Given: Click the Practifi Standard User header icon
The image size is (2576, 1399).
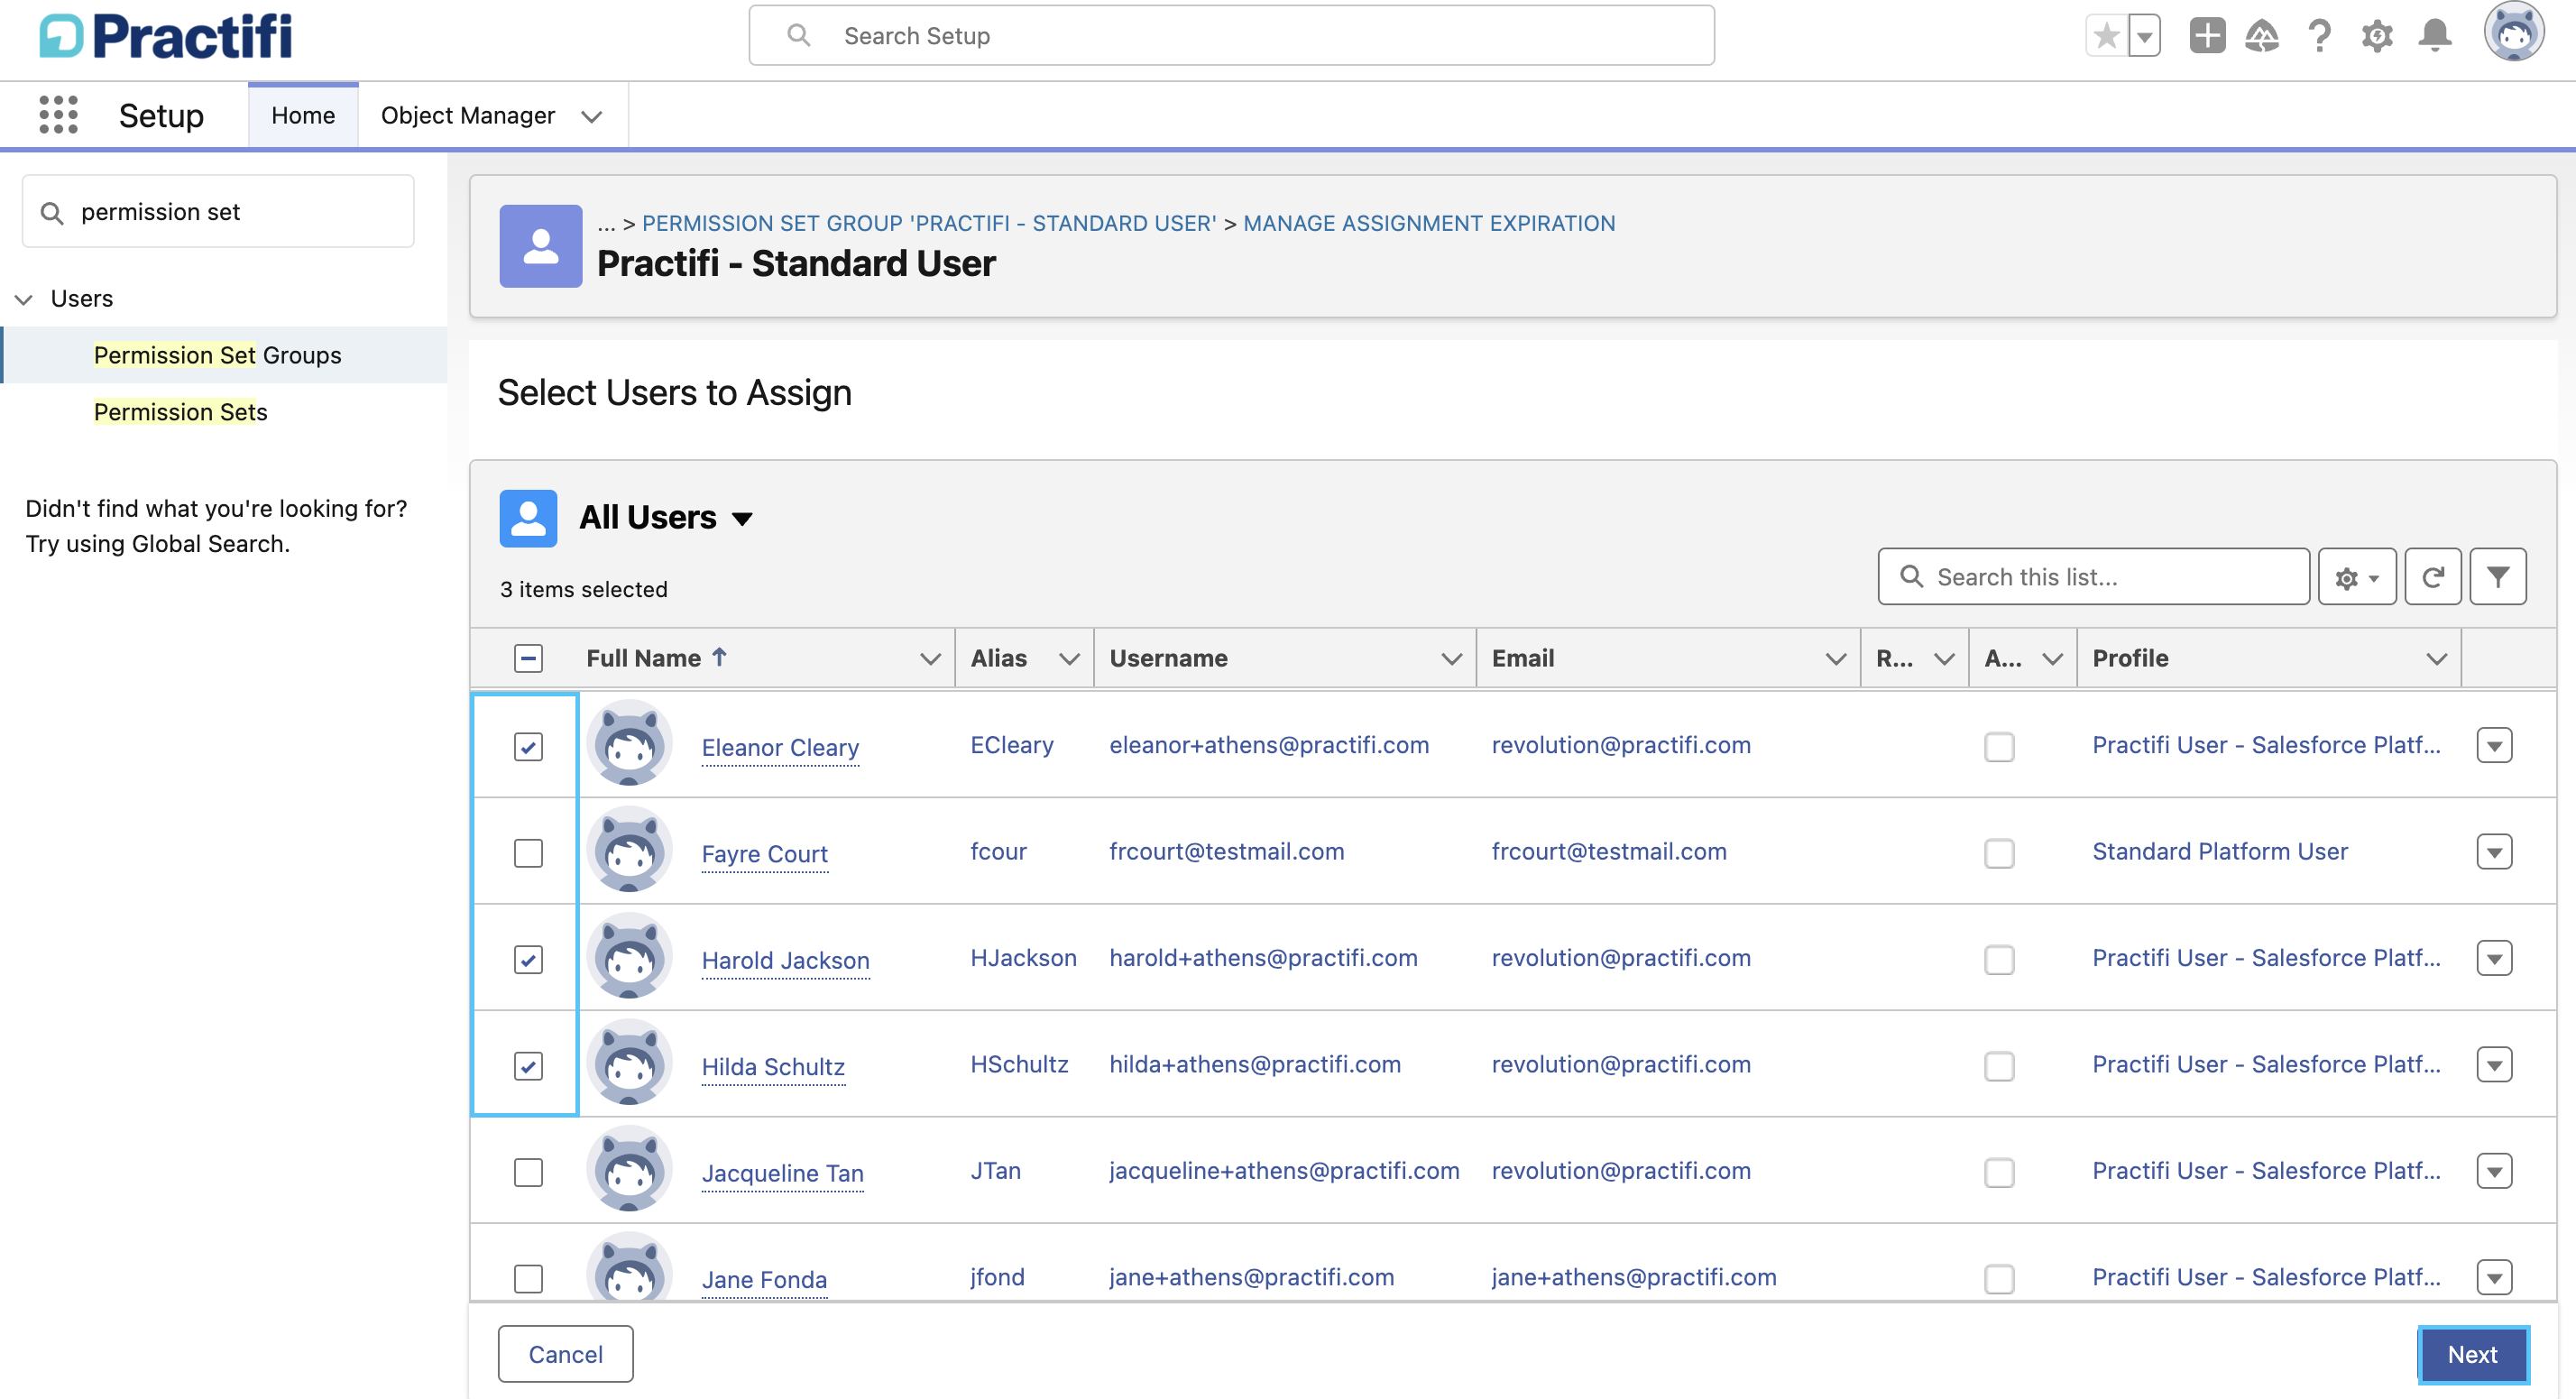Looking at the screenshot, I should 540,246.
